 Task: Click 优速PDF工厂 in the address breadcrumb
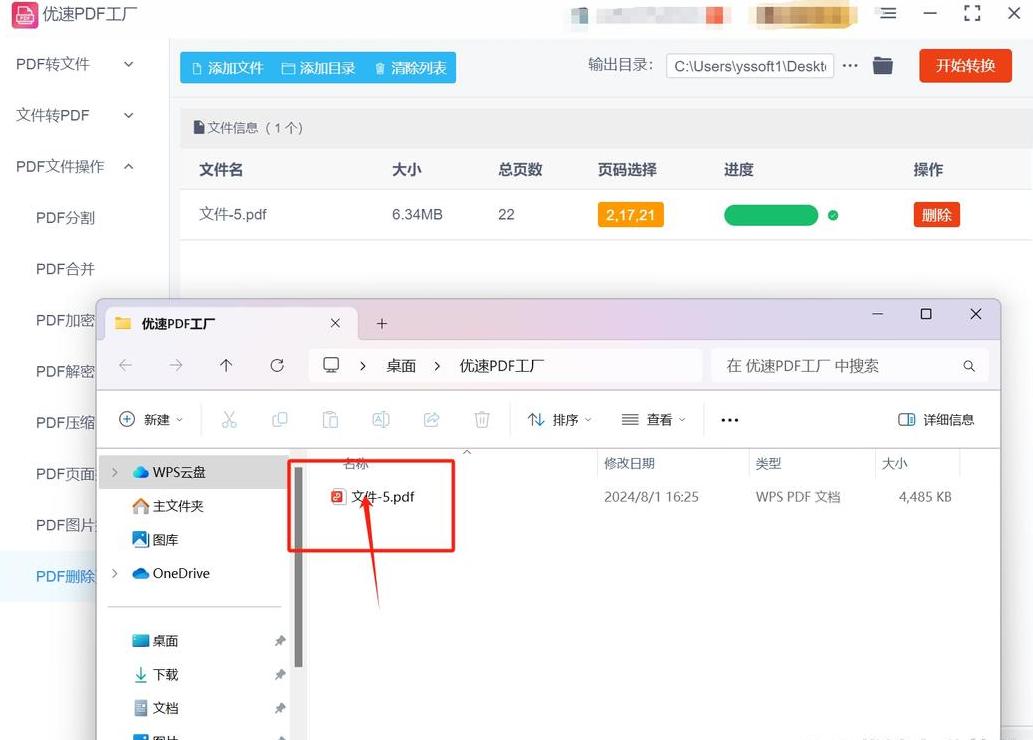point(501,366)
